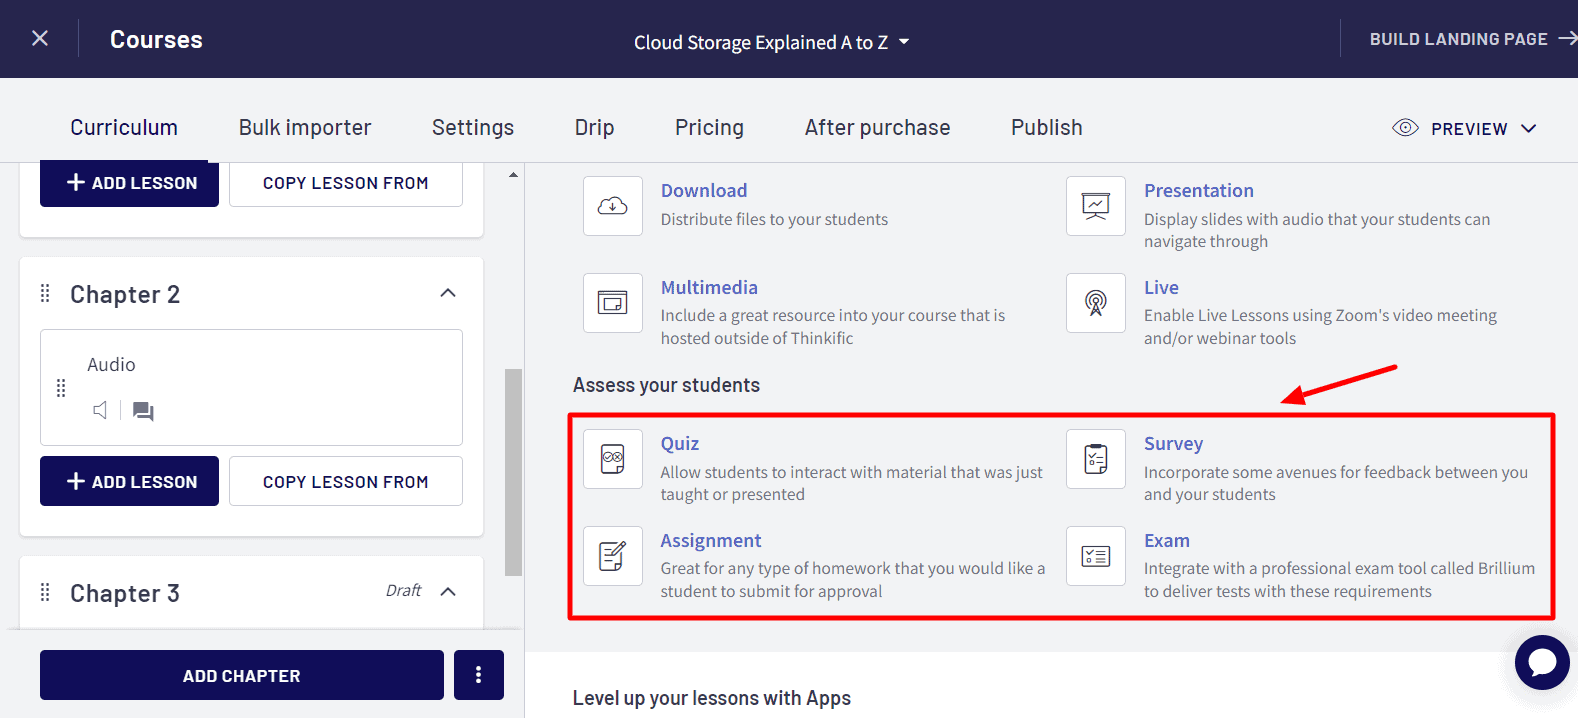Image resolution: width=1578 pixels, height=718 pixels.
Task: Click the discussion icon on Audio lesson
Action: coord(143,411)
